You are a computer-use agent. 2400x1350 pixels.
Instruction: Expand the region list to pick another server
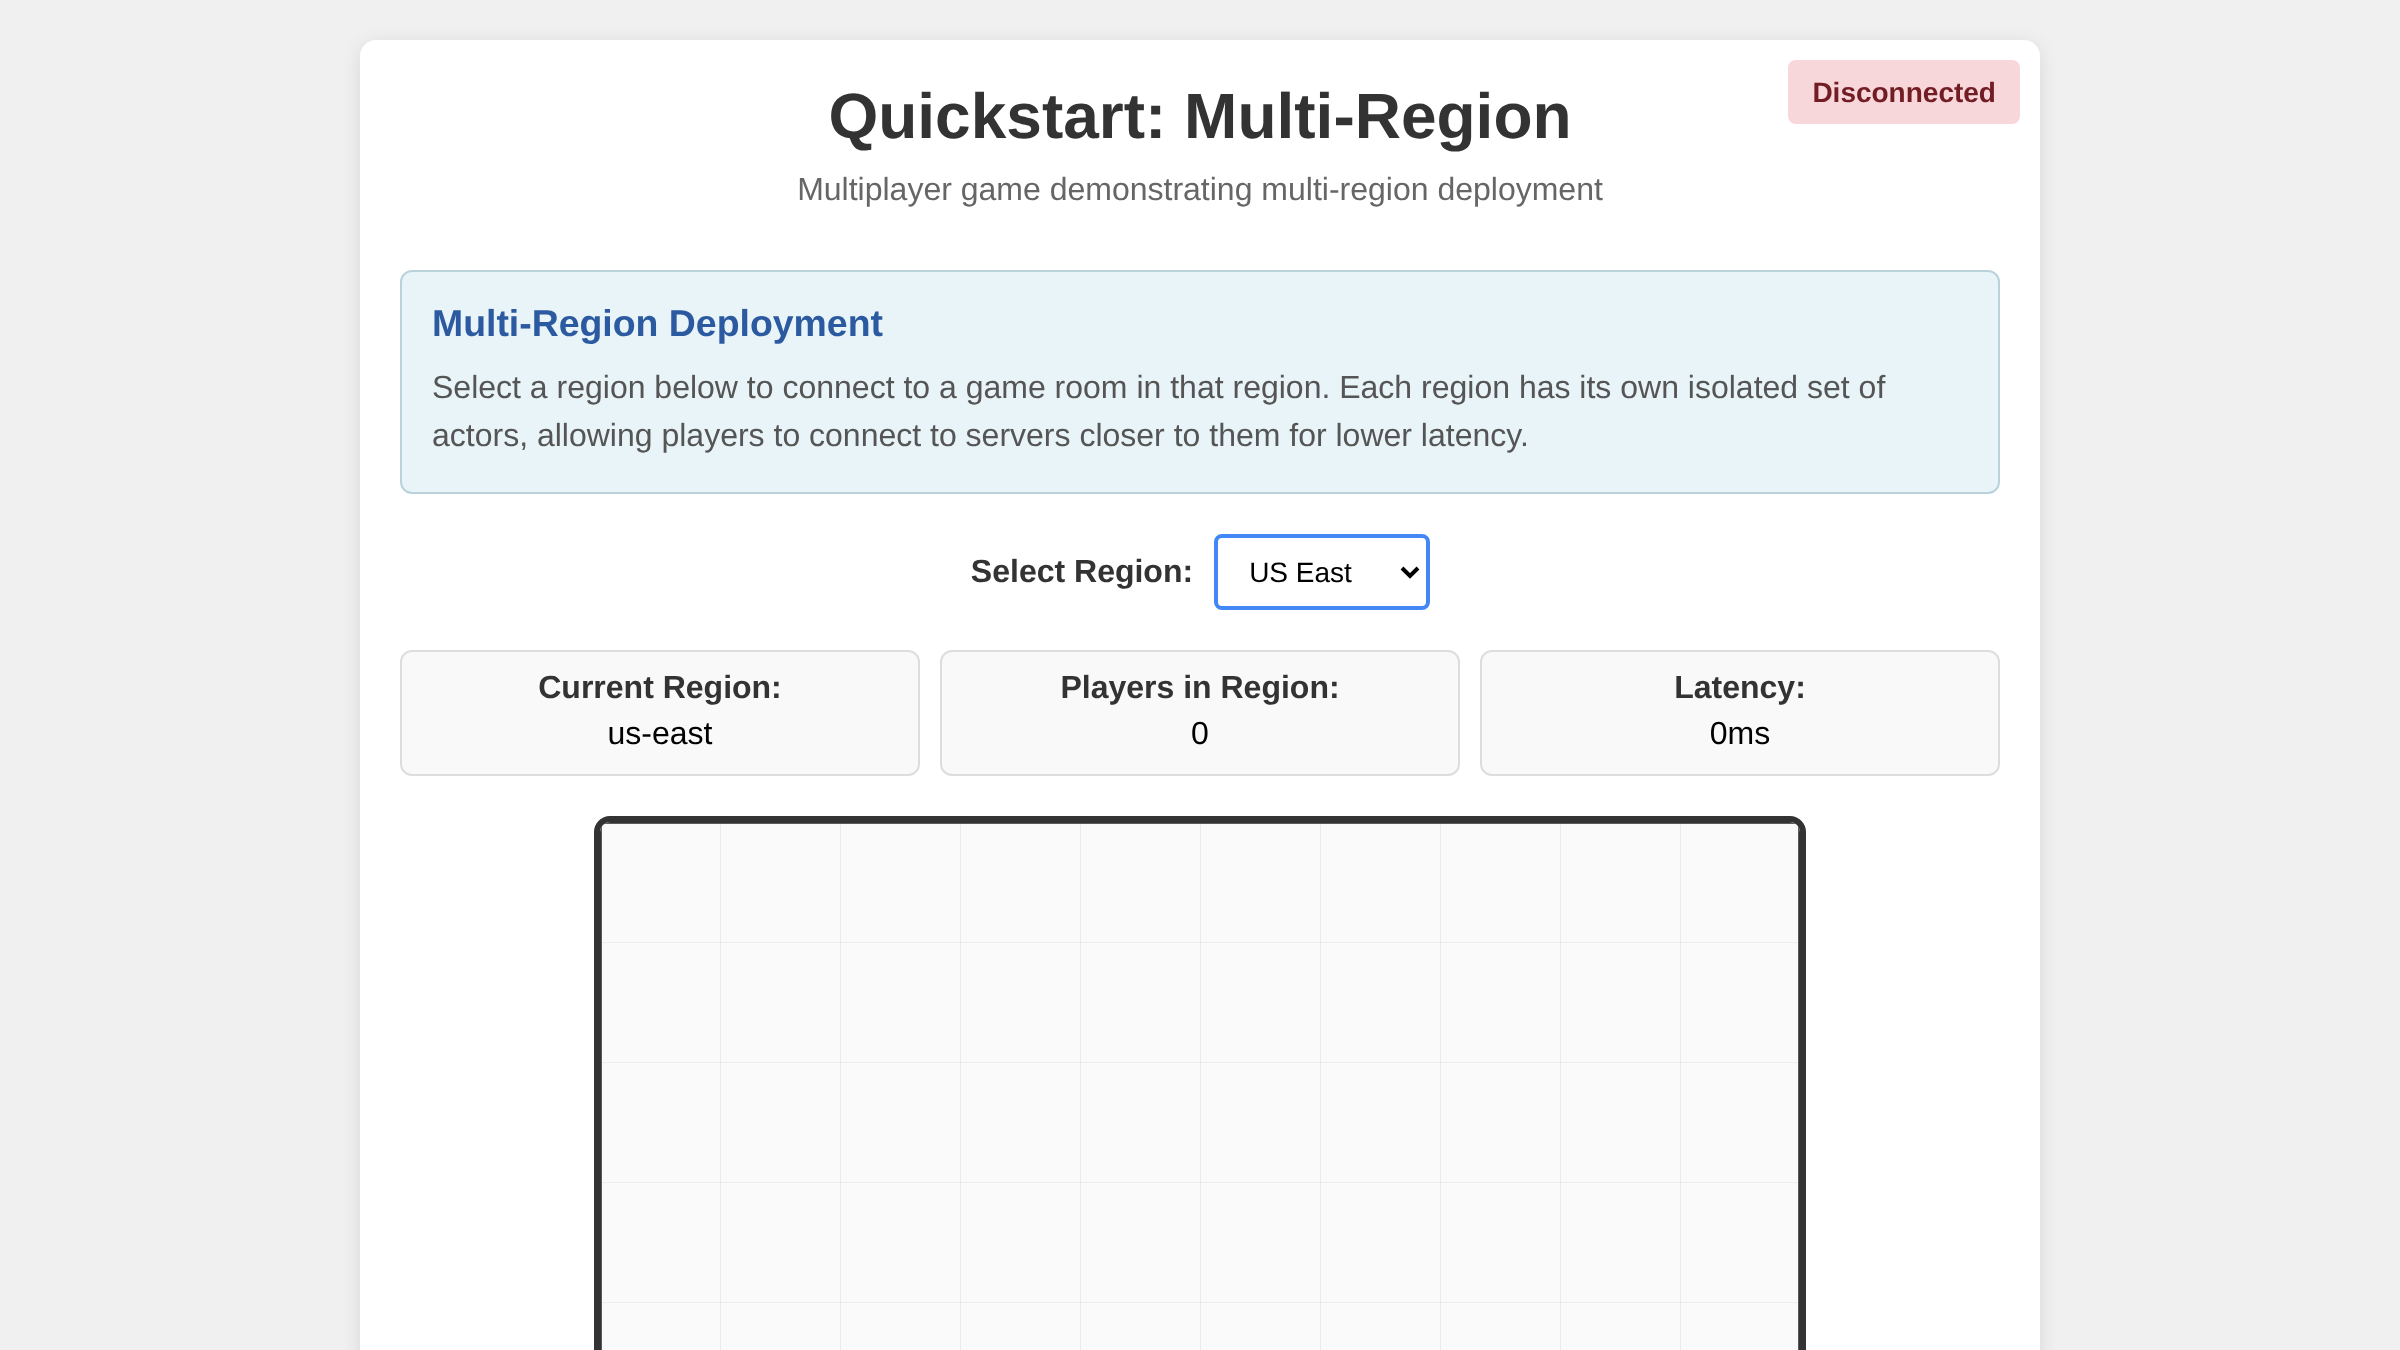click(1320, 571)
